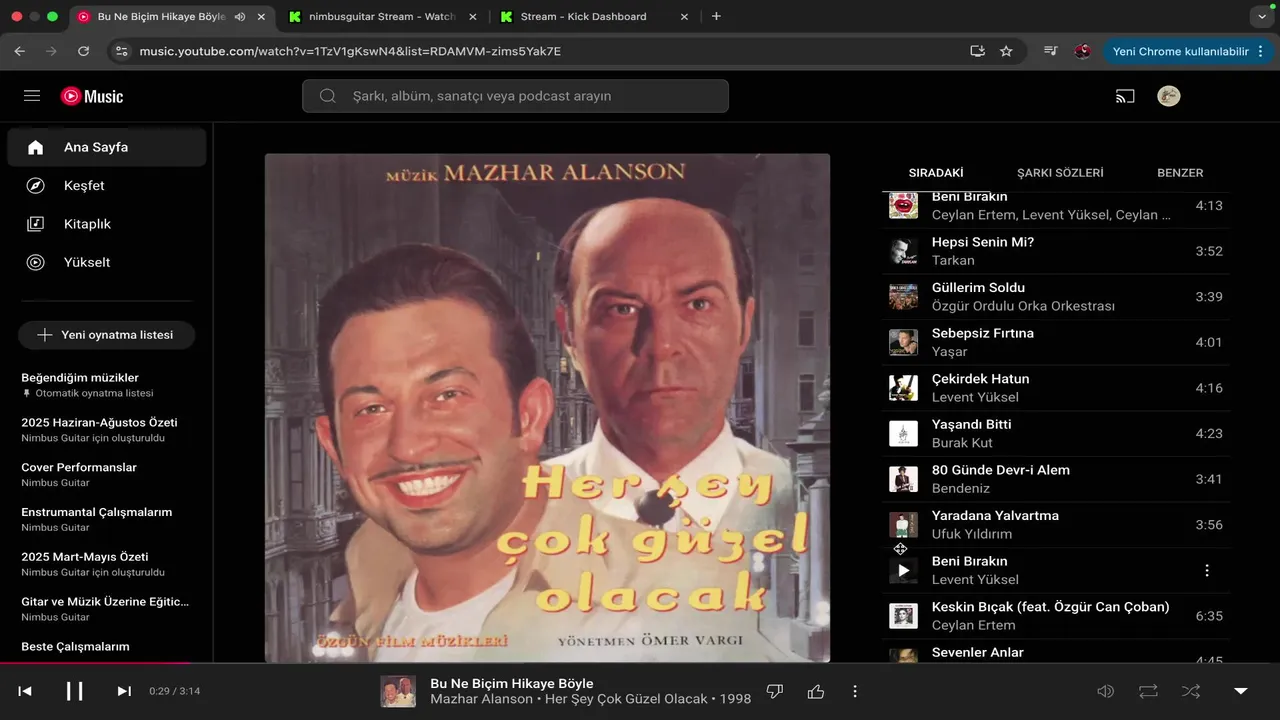Image resolution: width=1280 pixels, height=720 pixels.
Task: Open the hamburger guide menu
Action: tap(32, 96)
